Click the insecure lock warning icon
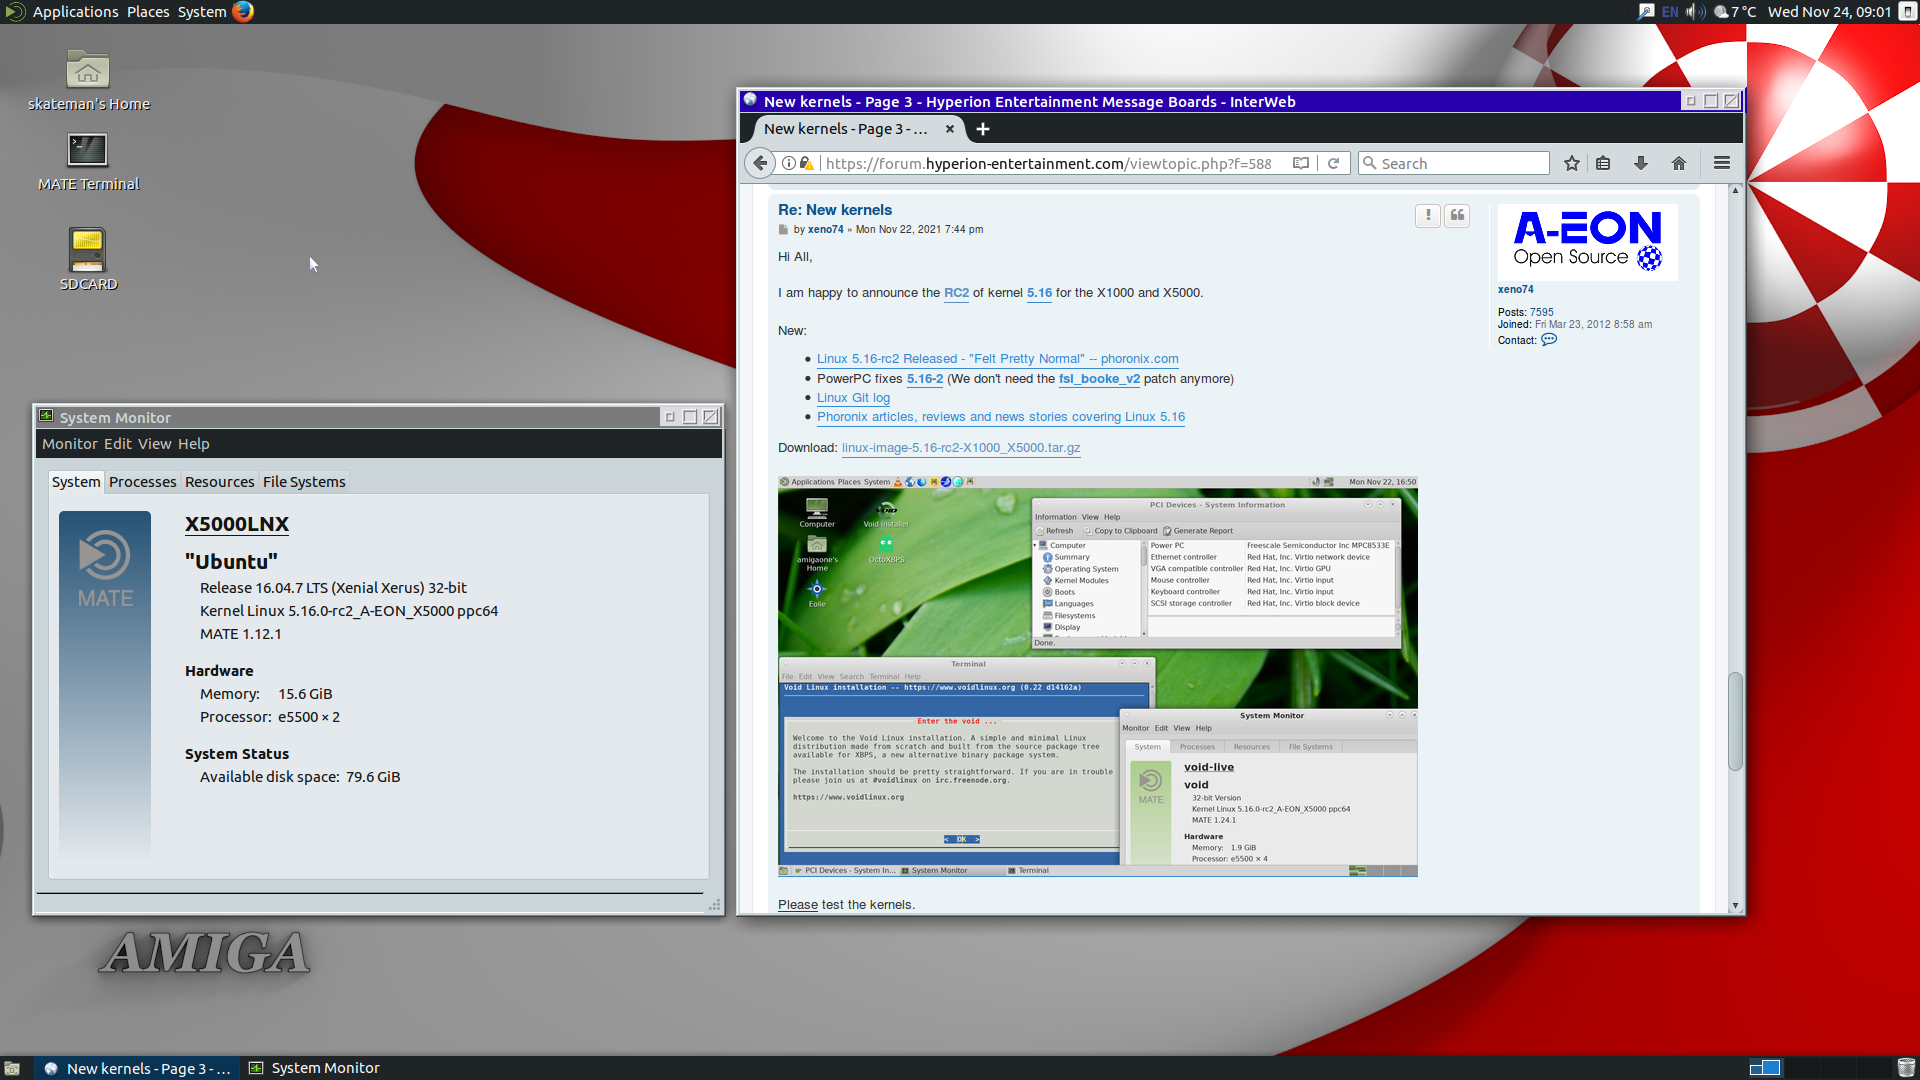Image resolution: width=1920 pixels, height=1080 pixels. [807, 163]
